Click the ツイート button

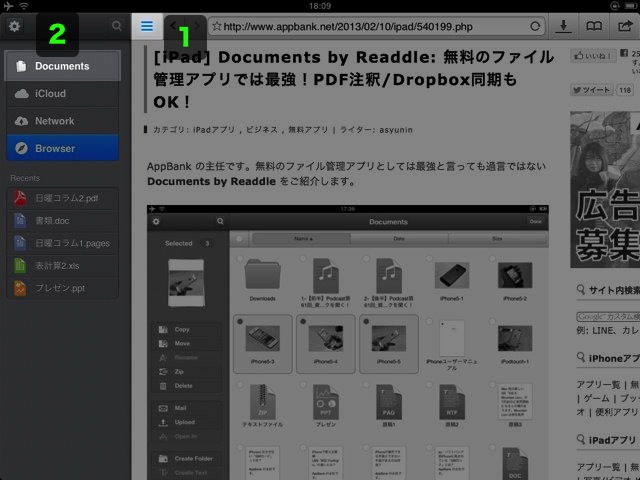pos(591,90)
